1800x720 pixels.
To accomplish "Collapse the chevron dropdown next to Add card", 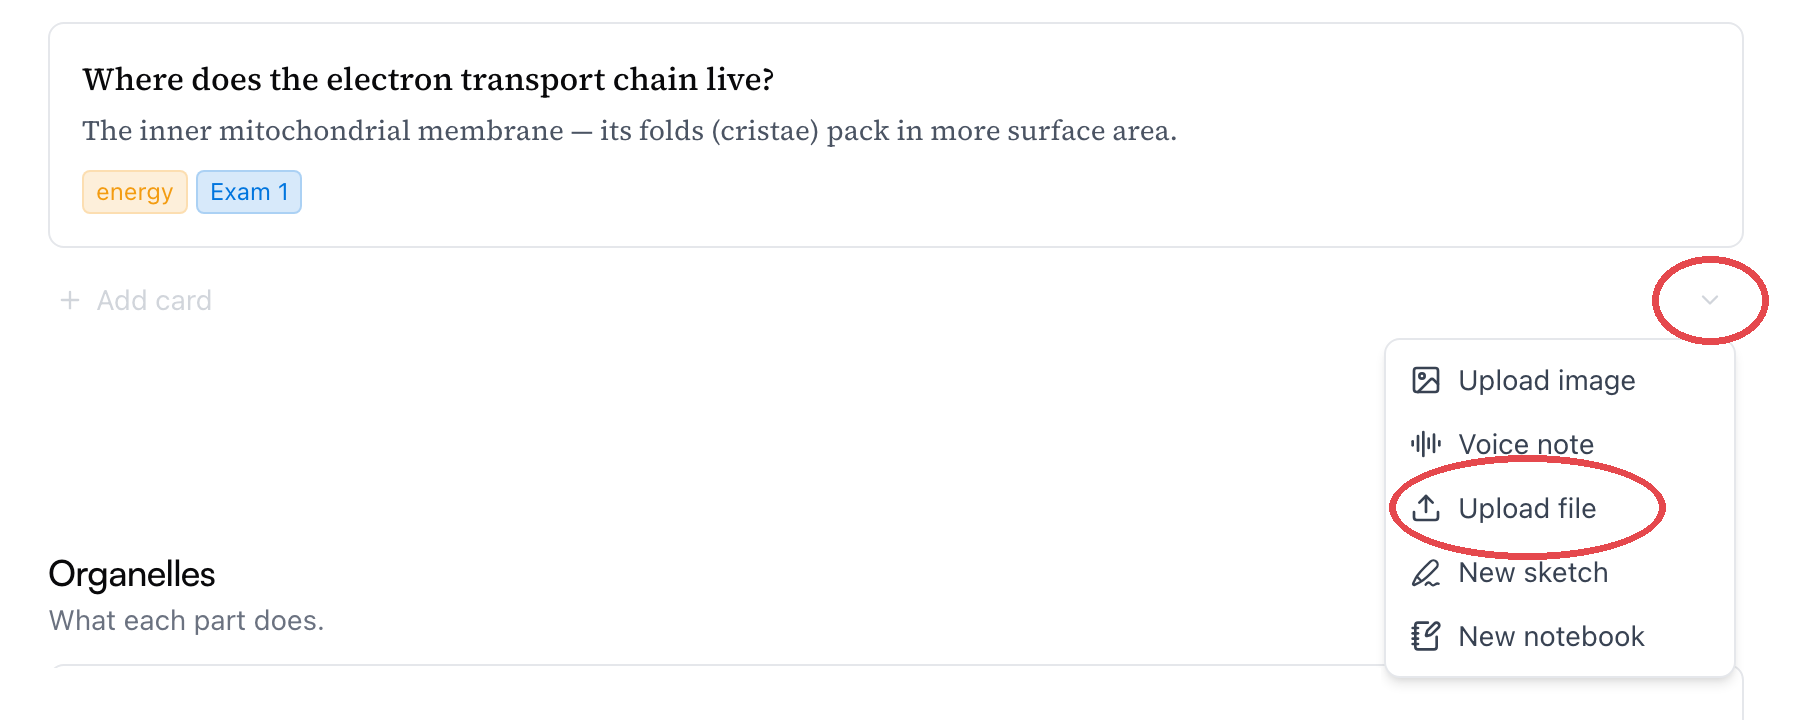I will coord(1710,300).
